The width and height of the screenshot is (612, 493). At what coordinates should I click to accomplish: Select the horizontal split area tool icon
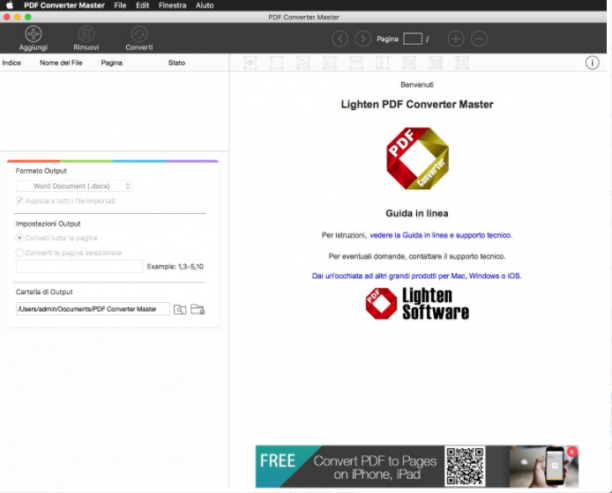356,62
